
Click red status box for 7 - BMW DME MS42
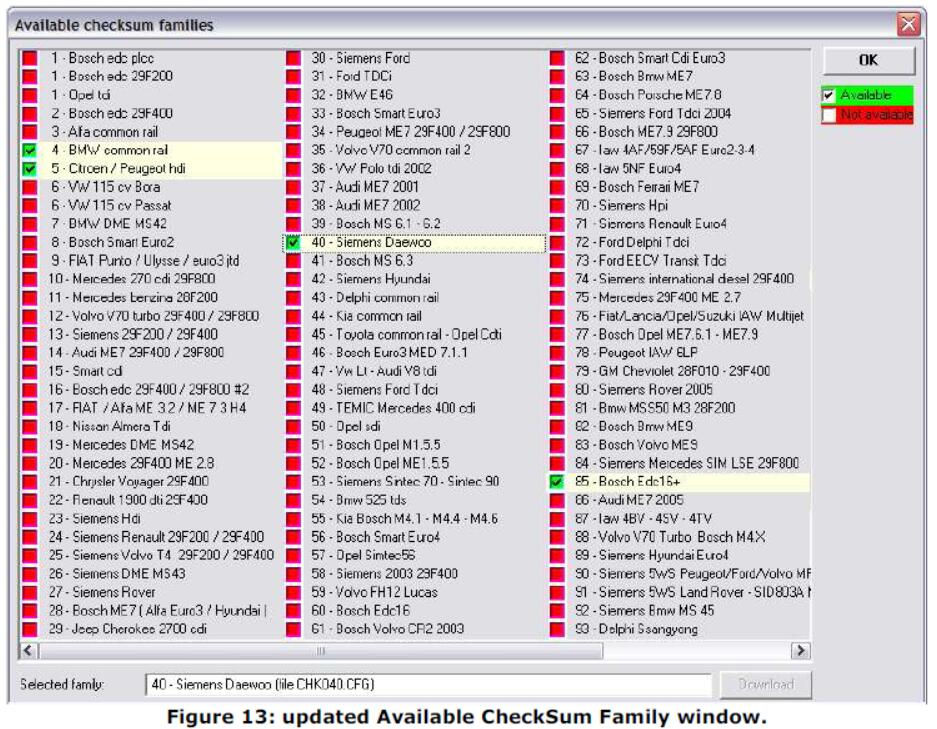coord(29,224)
